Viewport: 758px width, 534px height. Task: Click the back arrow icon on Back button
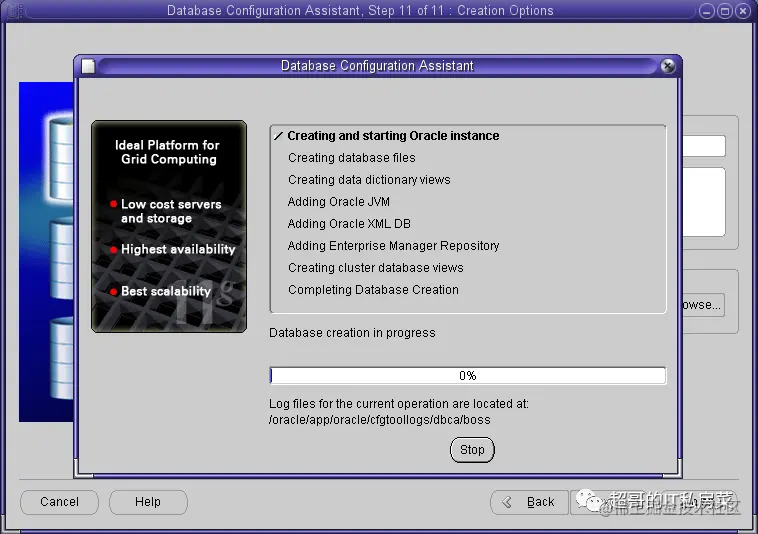click(x=507, y=502)
